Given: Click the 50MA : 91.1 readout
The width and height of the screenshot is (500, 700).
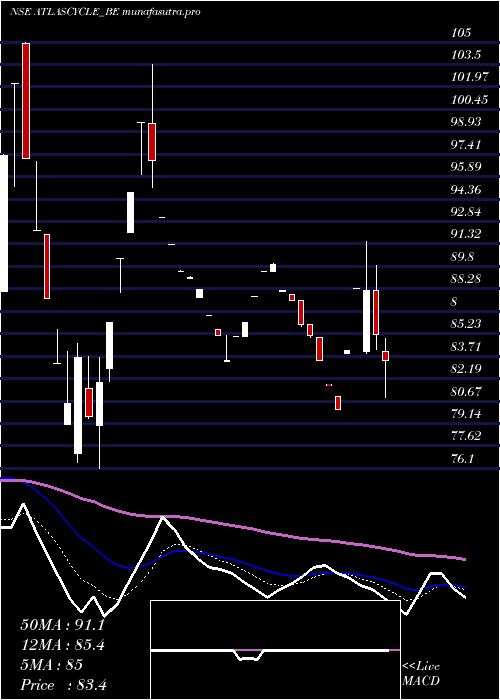Looking at the screenshot, I should pyautogui.click(x=62, y=625).
